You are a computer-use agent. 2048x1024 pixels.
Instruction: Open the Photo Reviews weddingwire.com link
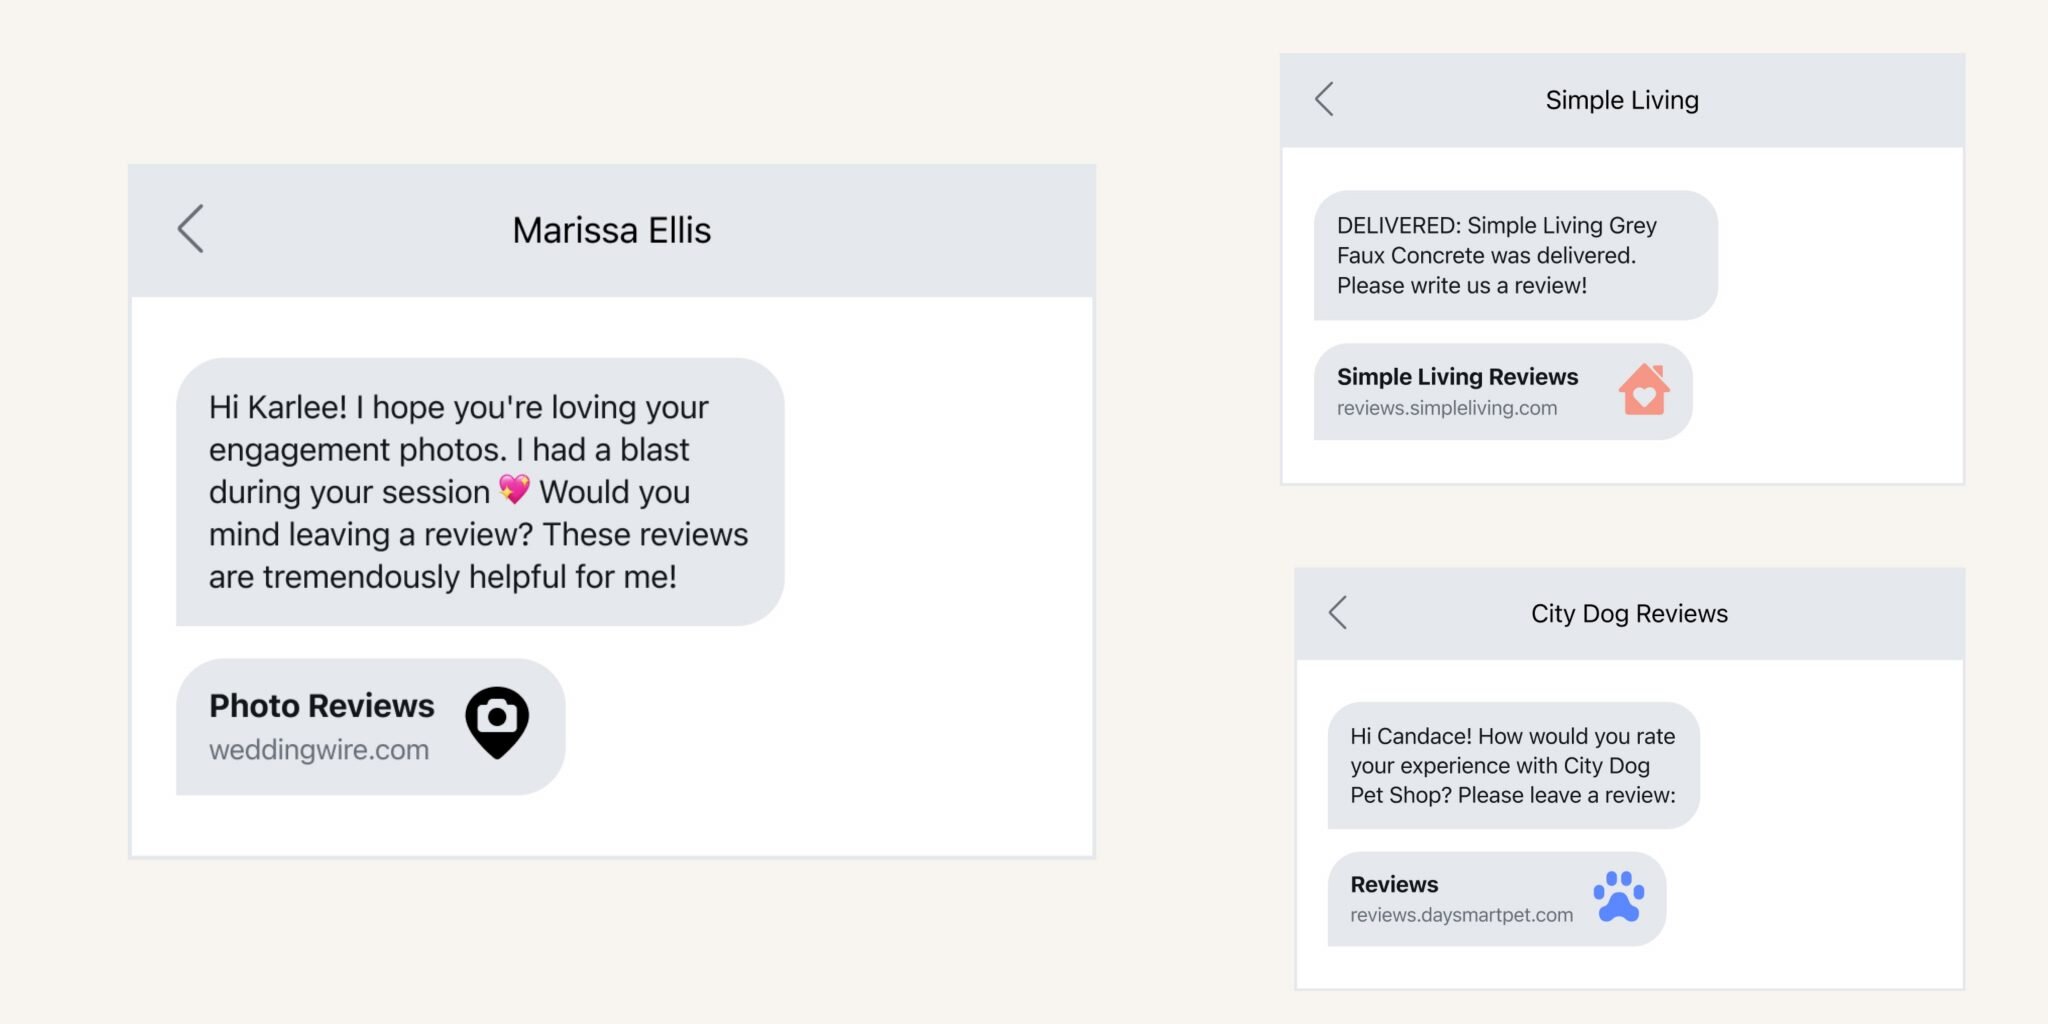(x=318, y=748)
